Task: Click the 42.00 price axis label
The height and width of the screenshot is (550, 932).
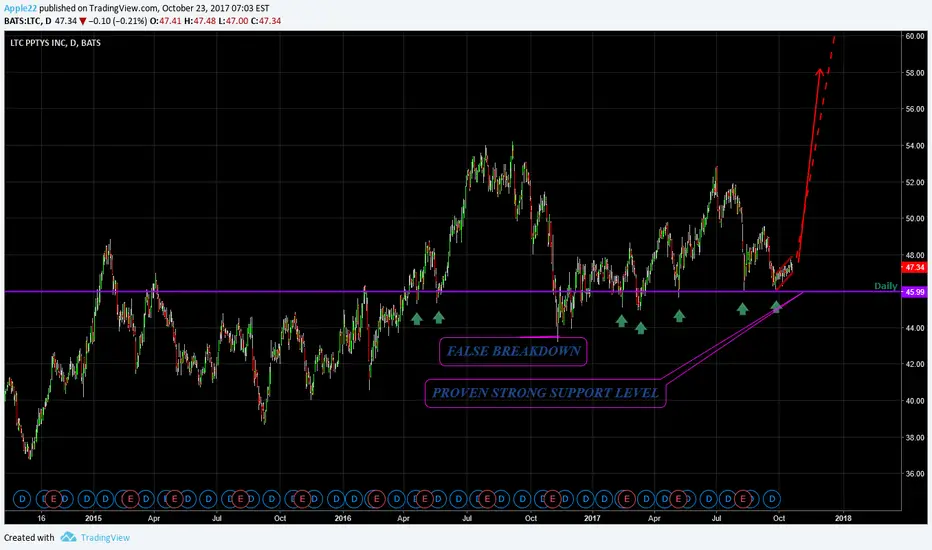Action: click(915, 364)
